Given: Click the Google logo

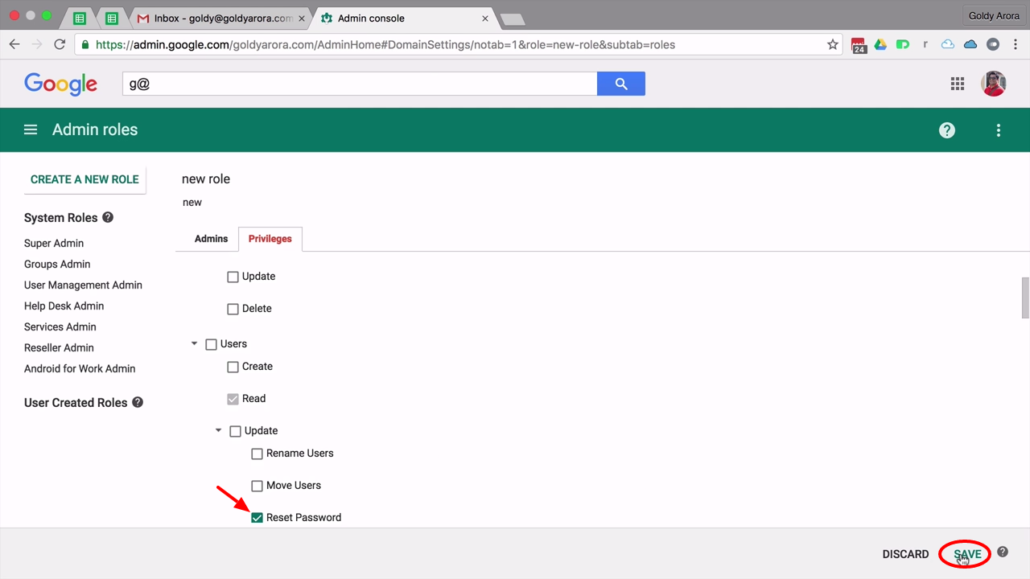Looking at the screenshot, I should pyautogui.click(x=61, y=84).
